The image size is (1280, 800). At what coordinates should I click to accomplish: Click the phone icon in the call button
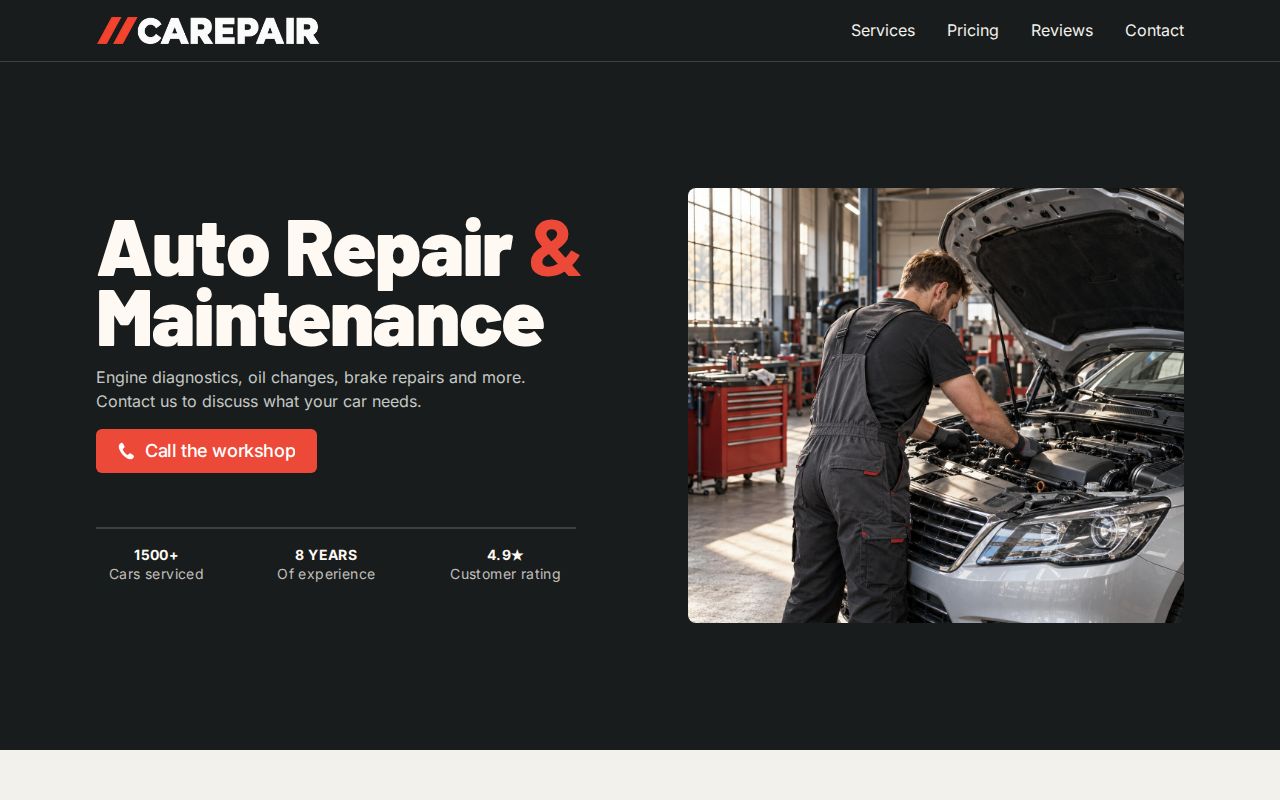[x=126, y=451]
